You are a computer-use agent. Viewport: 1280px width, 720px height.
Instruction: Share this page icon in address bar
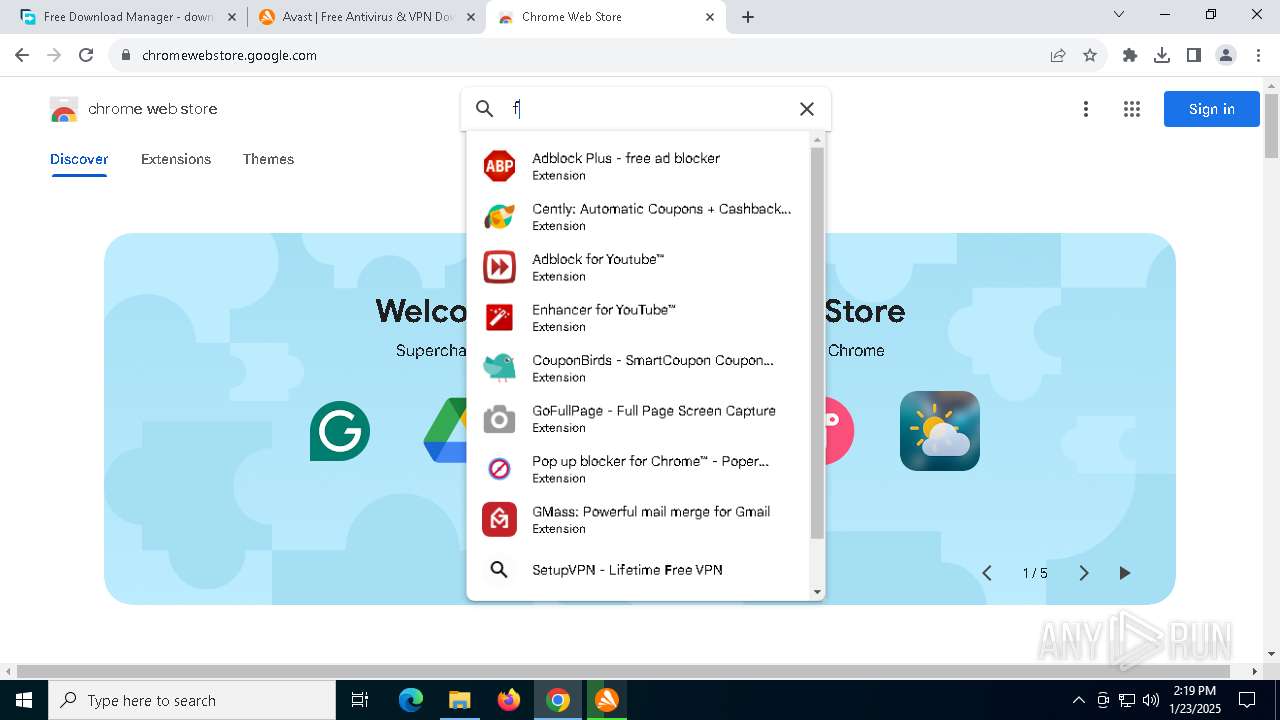click(1058, 55)
